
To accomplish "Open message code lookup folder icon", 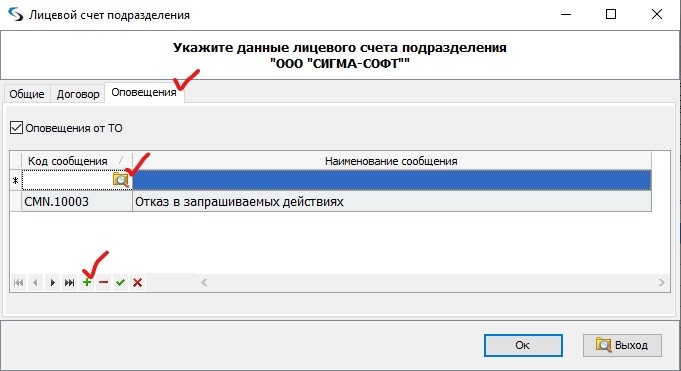I will coord(120,179).
